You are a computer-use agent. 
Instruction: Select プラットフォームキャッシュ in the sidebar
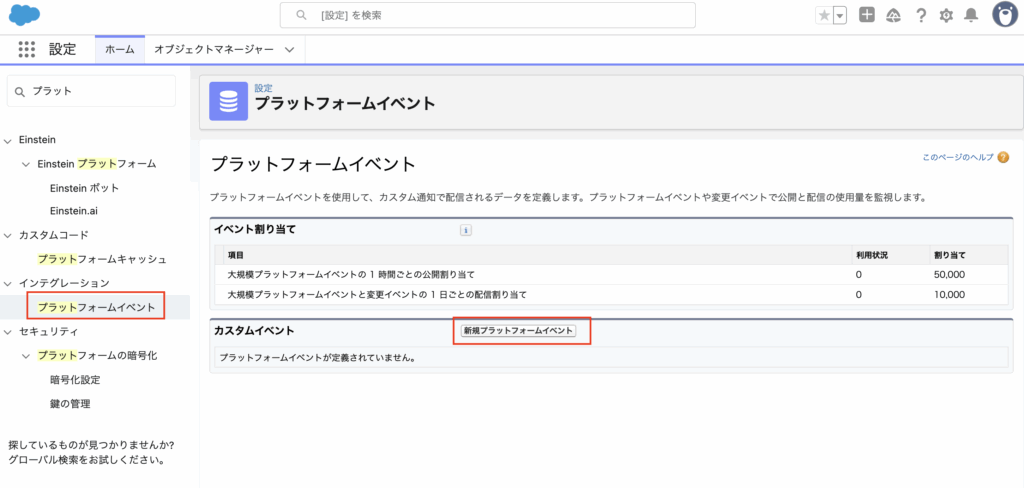[x=102, y=260]
